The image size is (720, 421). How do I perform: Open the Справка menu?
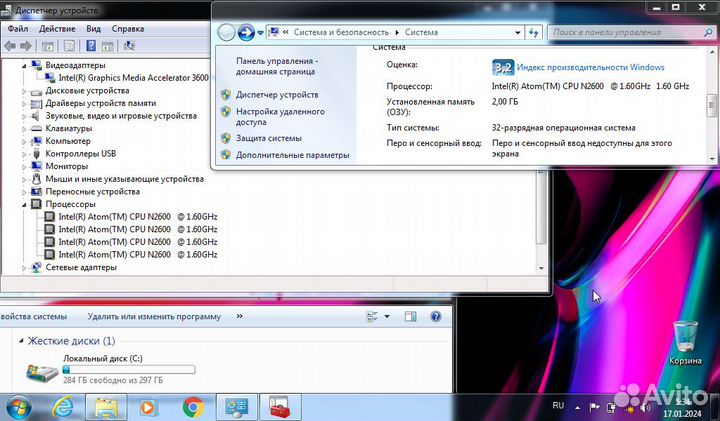coord(128,28)
